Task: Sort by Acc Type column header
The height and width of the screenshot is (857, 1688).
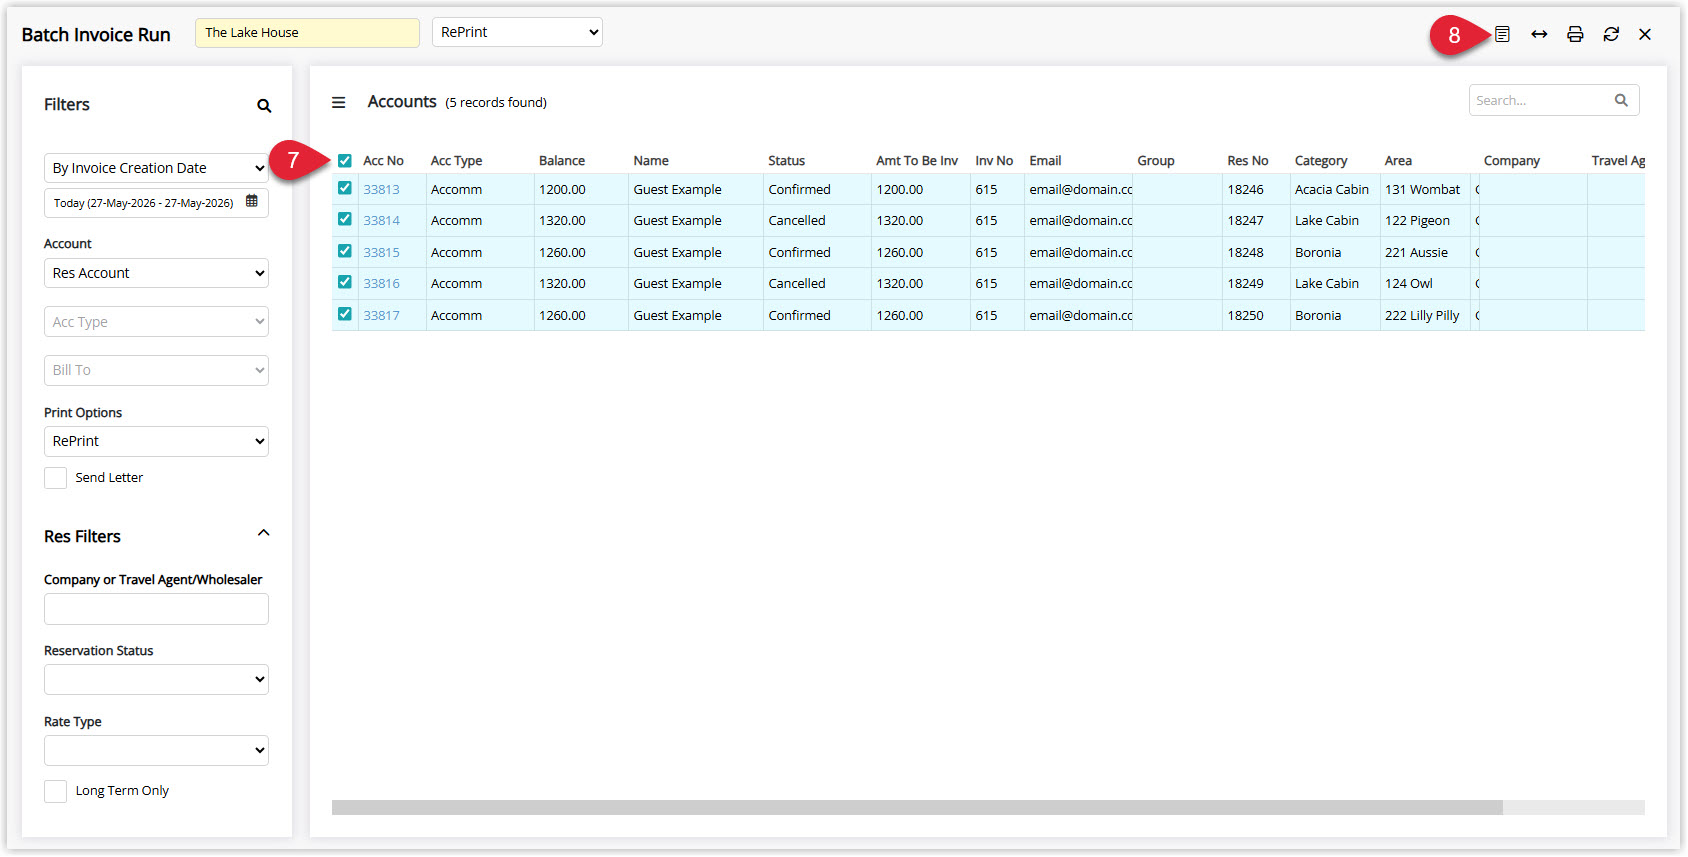Action: pyautogui.click(x=456, y=160)
